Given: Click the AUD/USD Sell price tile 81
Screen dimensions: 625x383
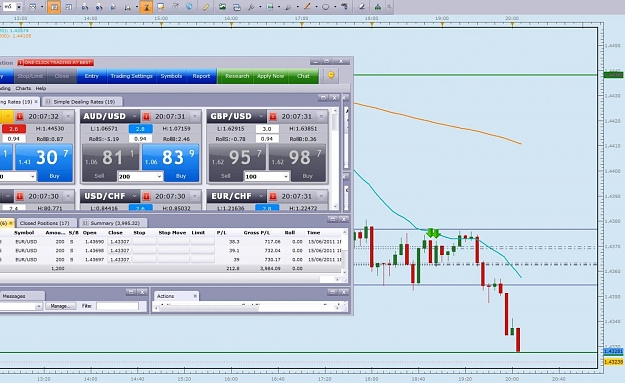Looking at the screenshot, I should coord(111,163).
